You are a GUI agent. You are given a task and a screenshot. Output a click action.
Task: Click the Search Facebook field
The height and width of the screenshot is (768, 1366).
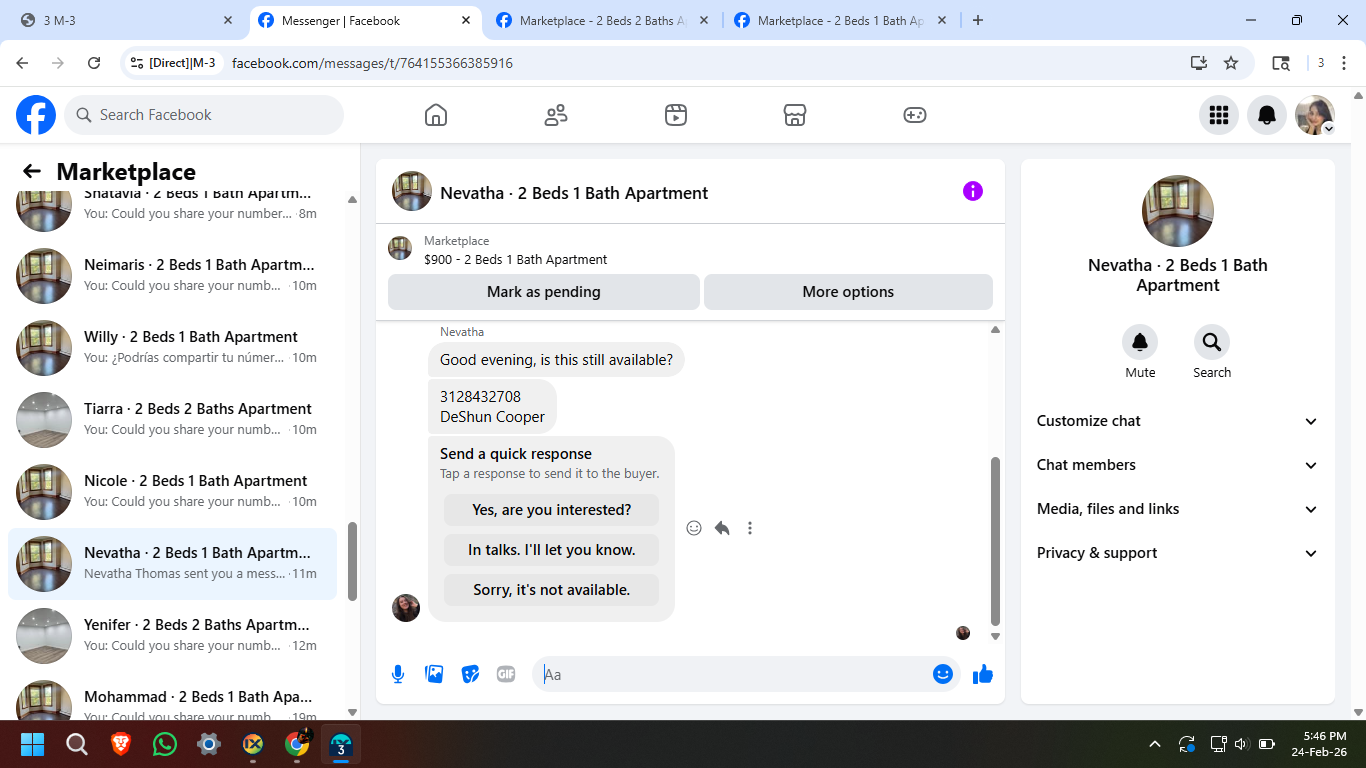[204, 115]
